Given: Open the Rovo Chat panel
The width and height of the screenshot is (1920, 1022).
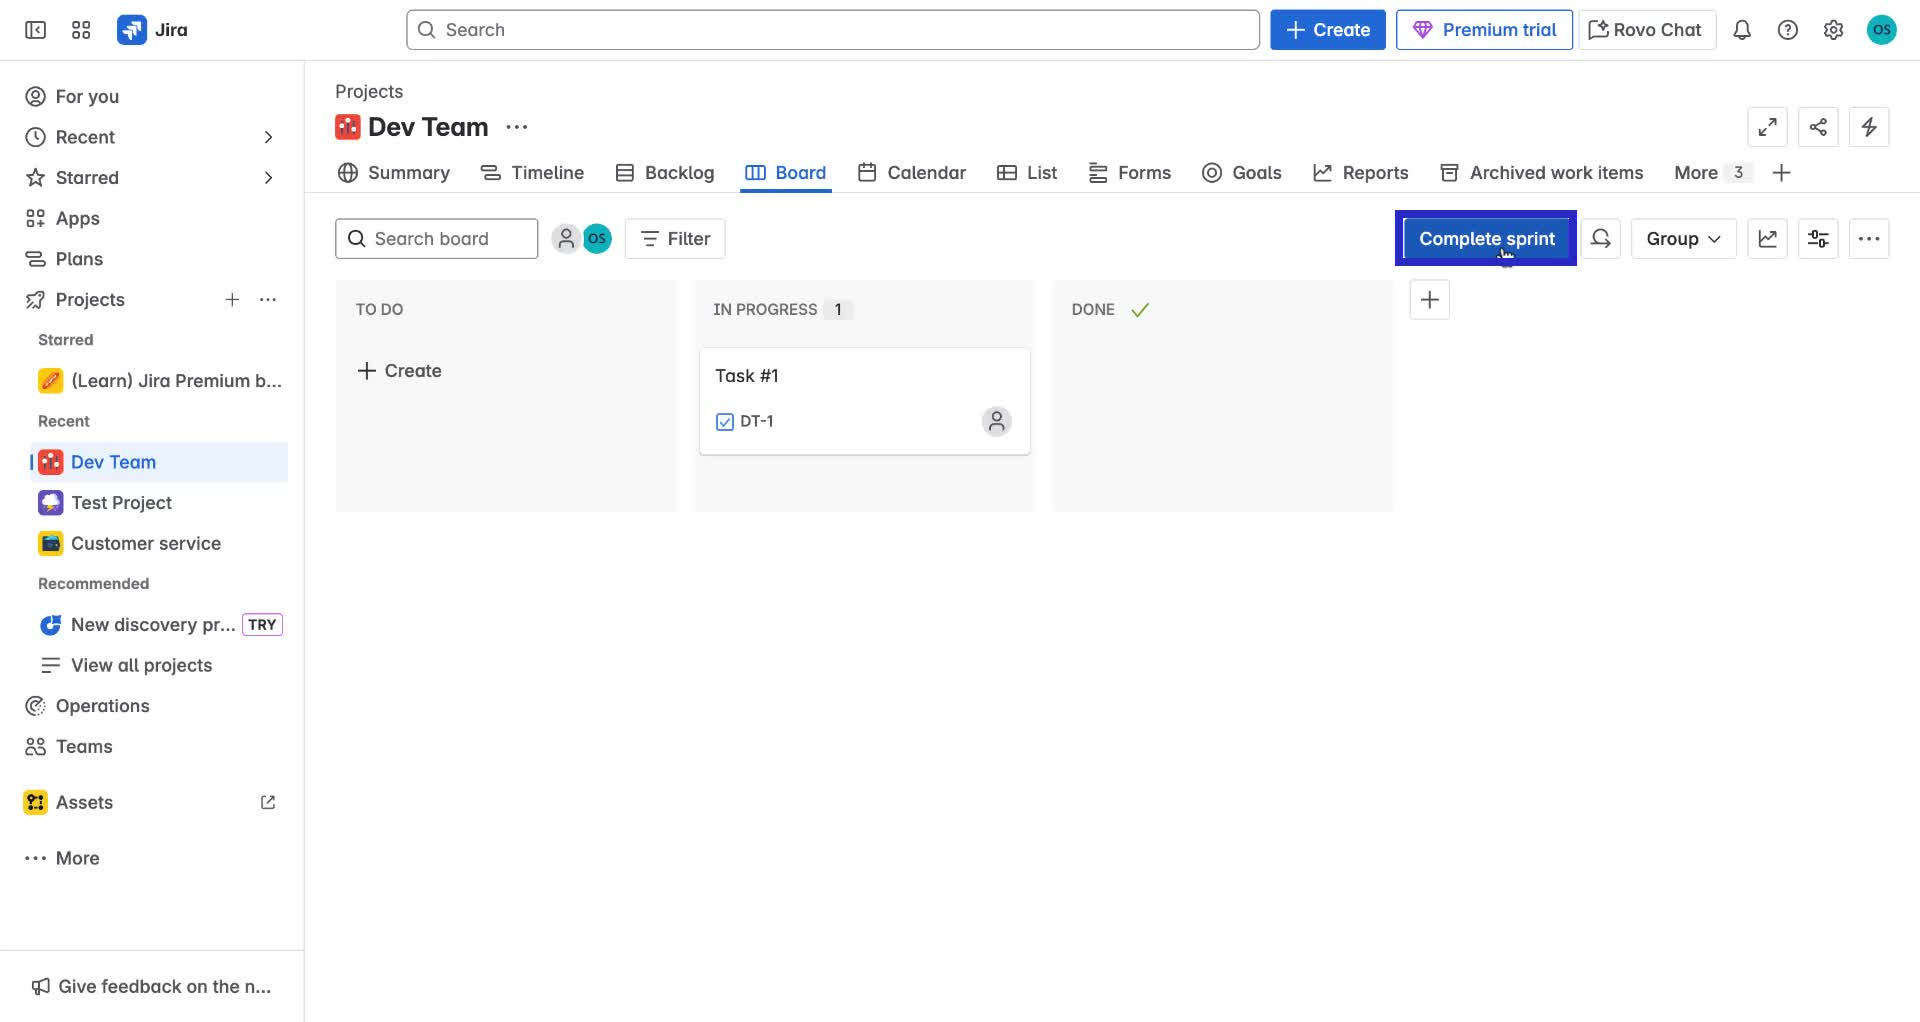Looking at the screenshot, I should click(1645, 29).
